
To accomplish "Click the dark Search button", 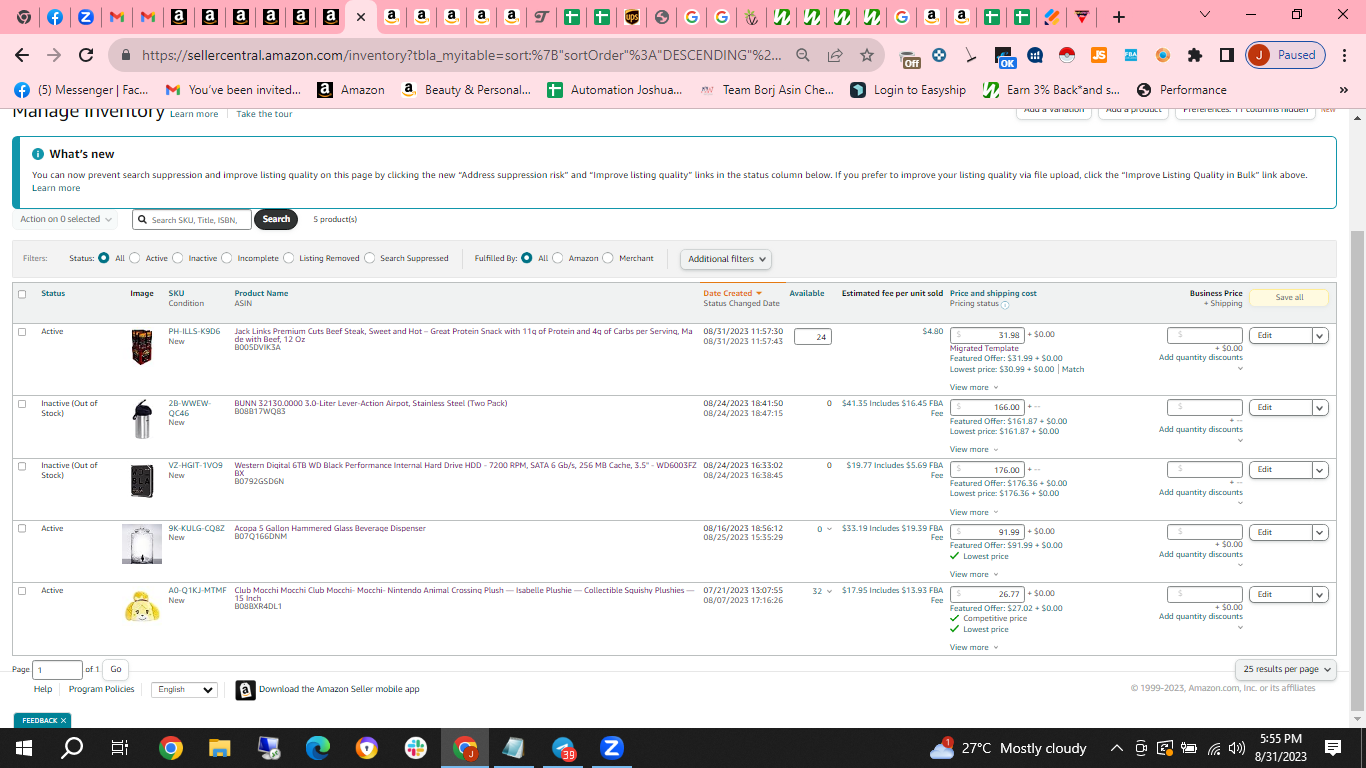I will click(x=276, y=219).
